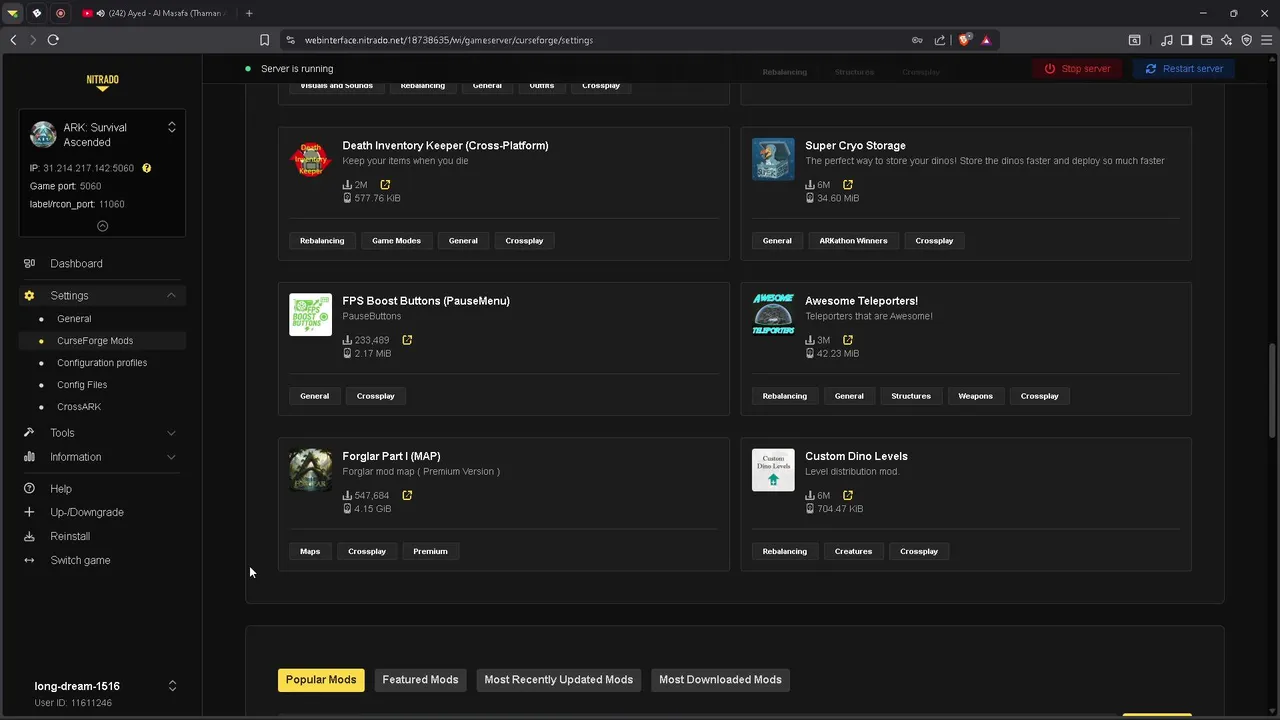Click the ARK game icon in server card

tap(43, 134)
